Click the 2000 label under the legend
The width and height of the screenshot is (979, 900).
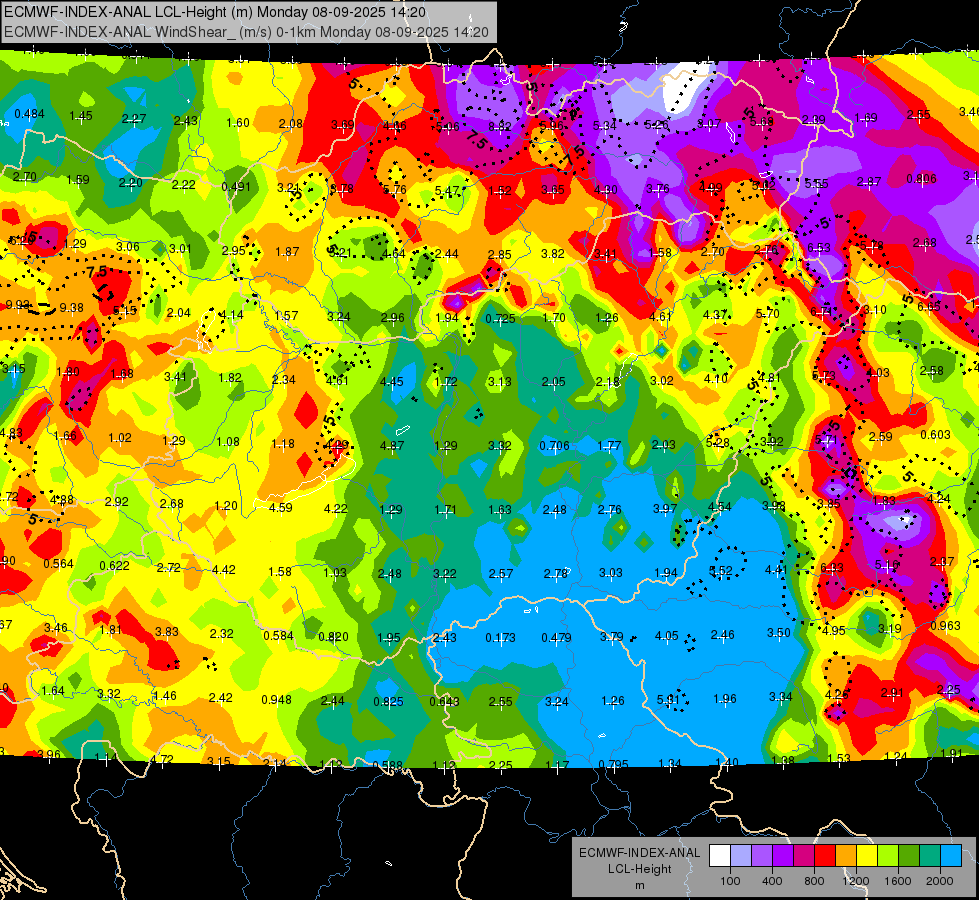click(x=939, y=881)
